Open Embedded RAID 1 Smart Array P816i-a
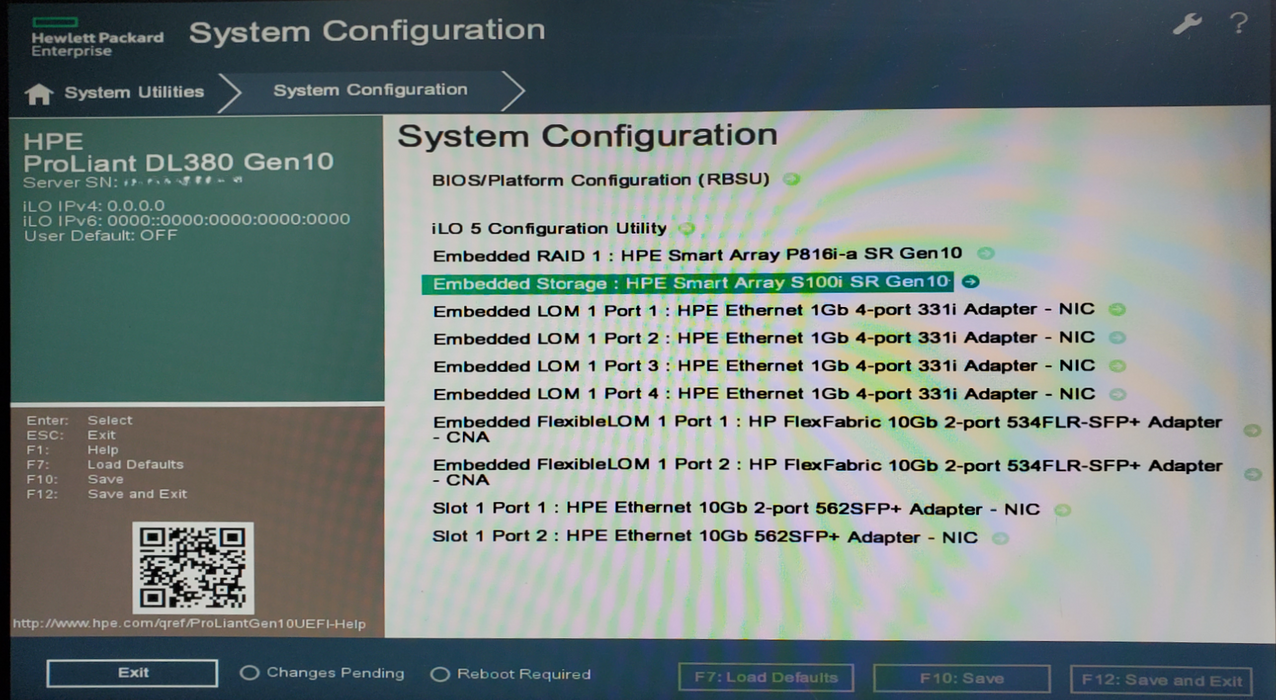 [x=697, y=254]
